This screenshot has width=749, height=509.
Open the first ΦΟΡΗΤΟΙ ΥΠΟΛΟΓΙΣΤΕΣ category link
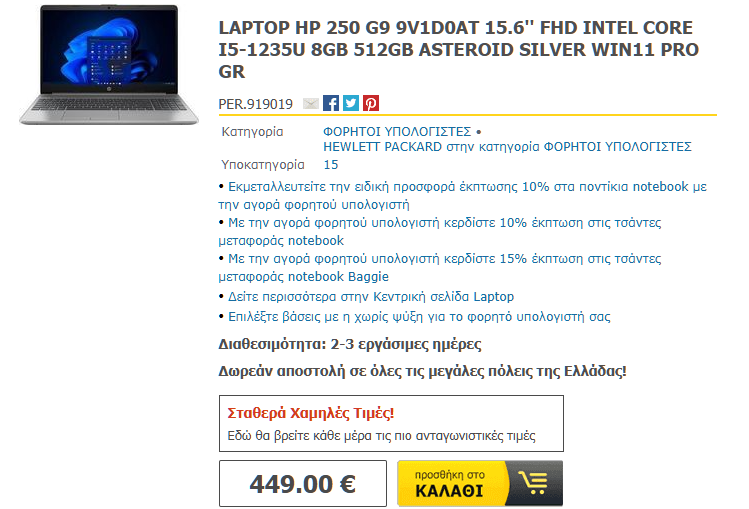point(397,131)
